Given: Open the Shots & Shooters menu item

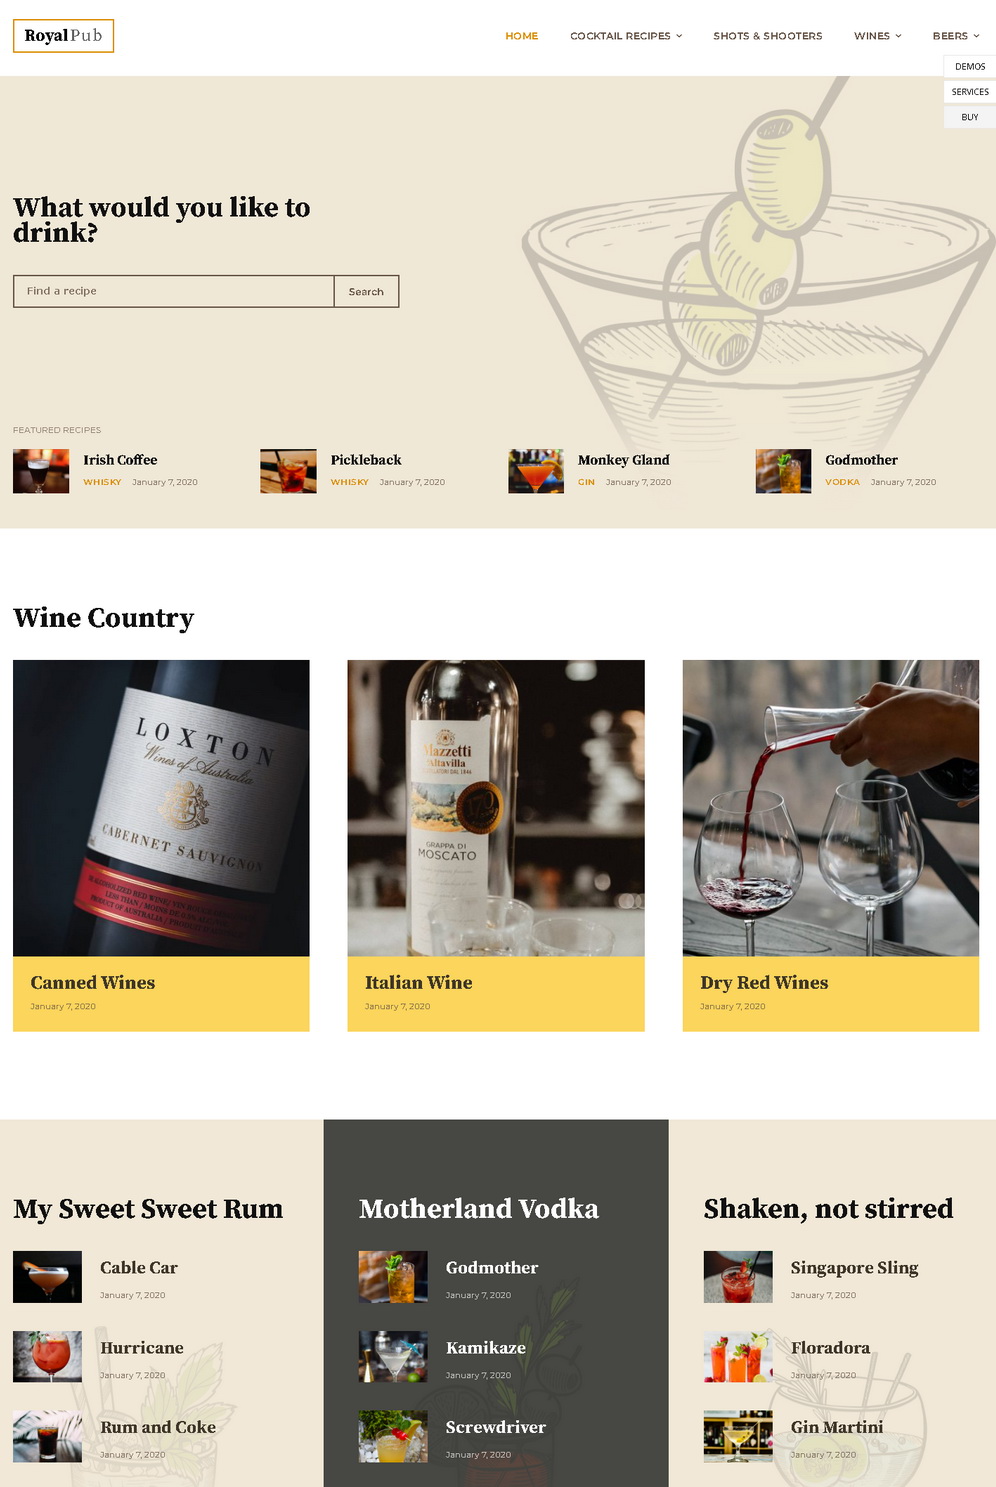Looking at the screenshot, I should click(768, 36).
